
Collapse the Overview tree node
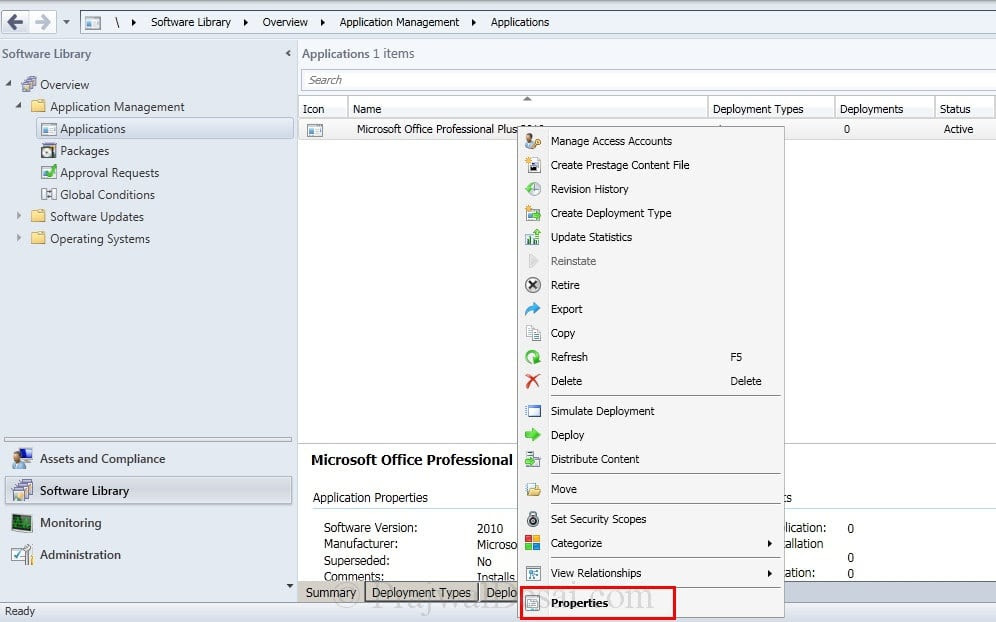pyautogui.click(x=9, y=84)
